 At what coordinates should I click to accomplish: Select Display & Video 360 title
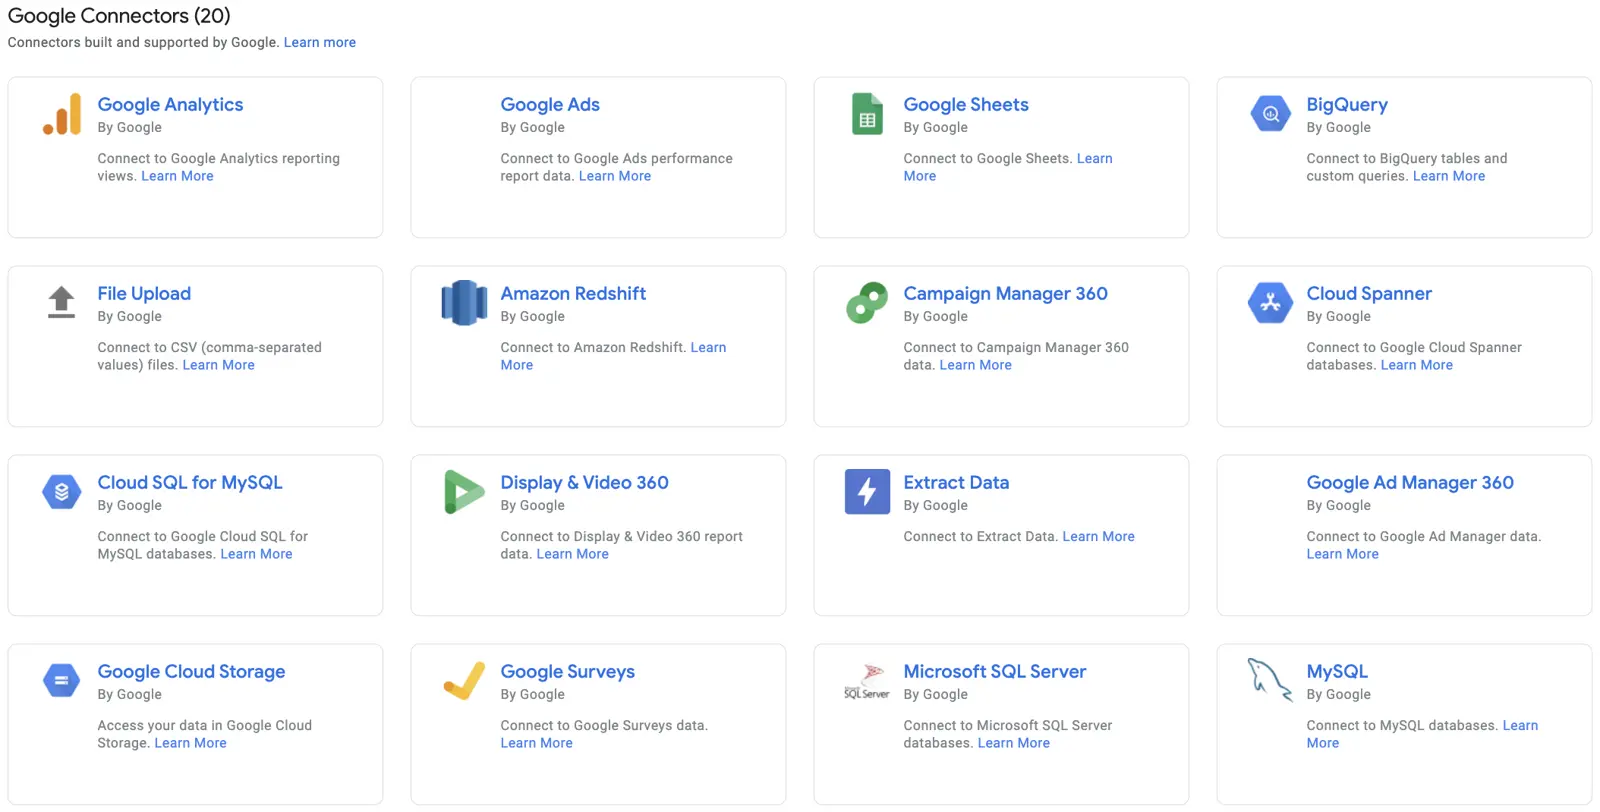click(x=584, y=483)
